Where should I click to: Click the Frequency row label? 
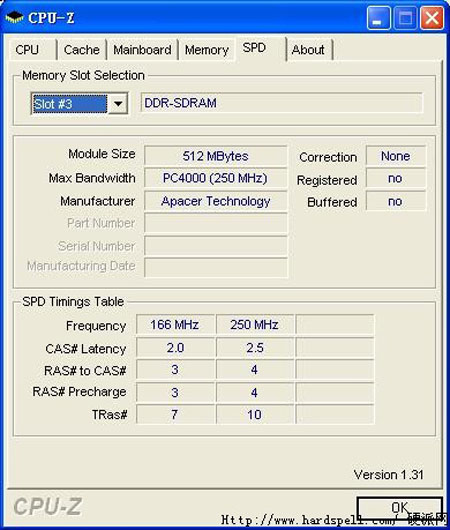click(x=96, y=326)
